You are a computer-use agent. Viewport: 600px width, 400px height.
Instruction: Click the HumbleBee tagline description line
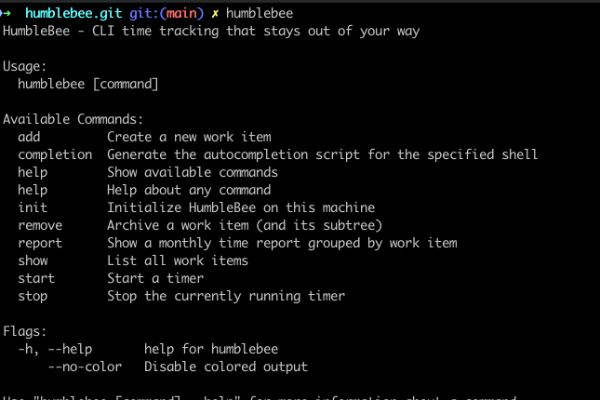tap(211, 30)
